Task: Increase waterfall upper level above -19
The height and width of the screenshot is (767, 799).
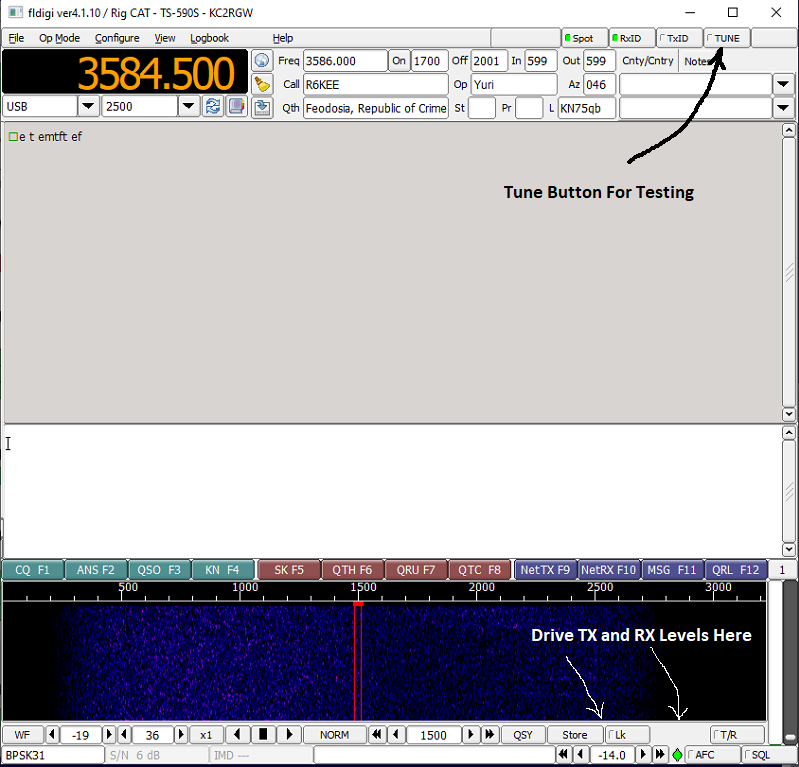Action: pos(109,735)
